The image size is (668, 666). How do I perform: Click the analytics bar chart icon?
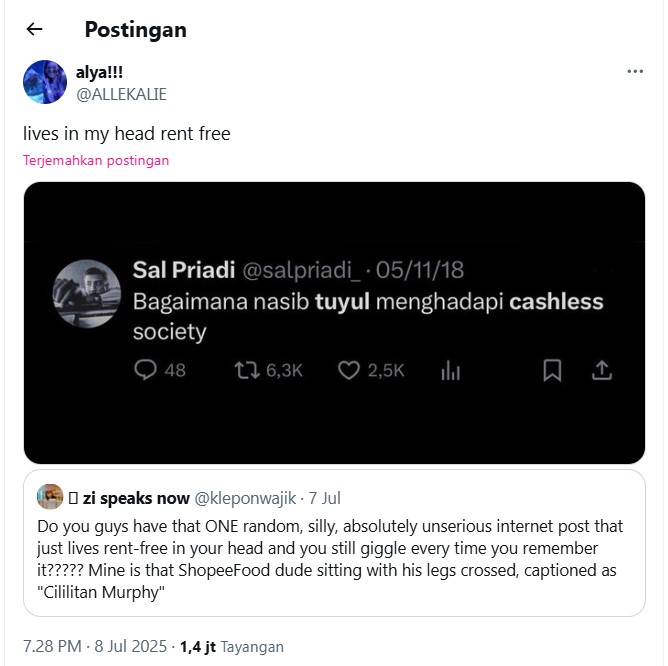451,371
